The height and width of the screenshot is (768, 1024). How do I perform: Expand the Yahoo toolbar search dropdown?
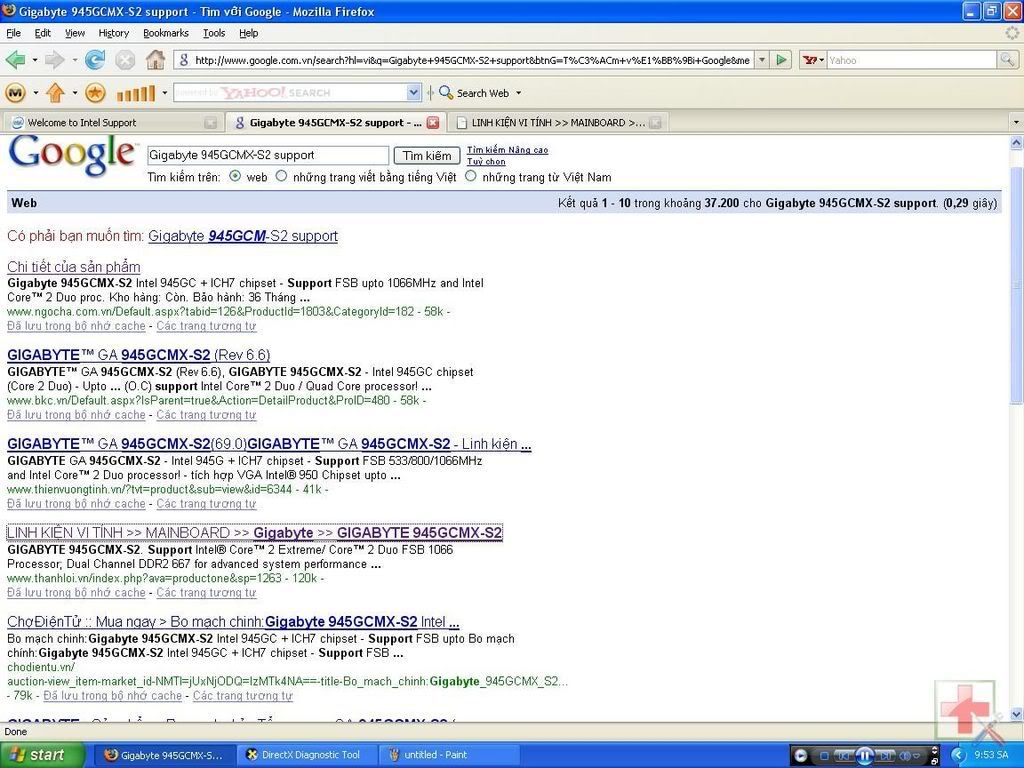[414, 93]
